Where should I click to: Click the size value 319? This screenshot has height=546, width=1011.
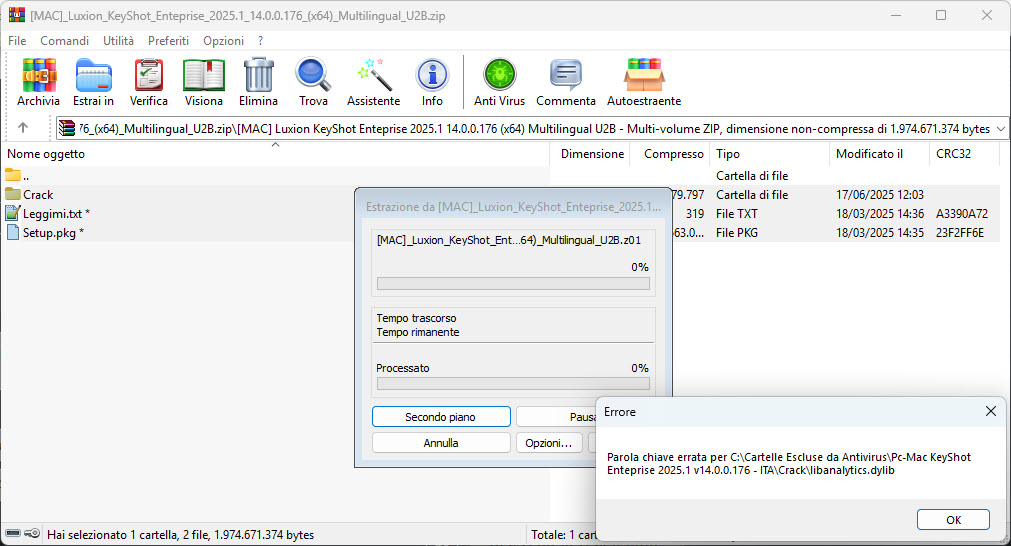[694, 213]
